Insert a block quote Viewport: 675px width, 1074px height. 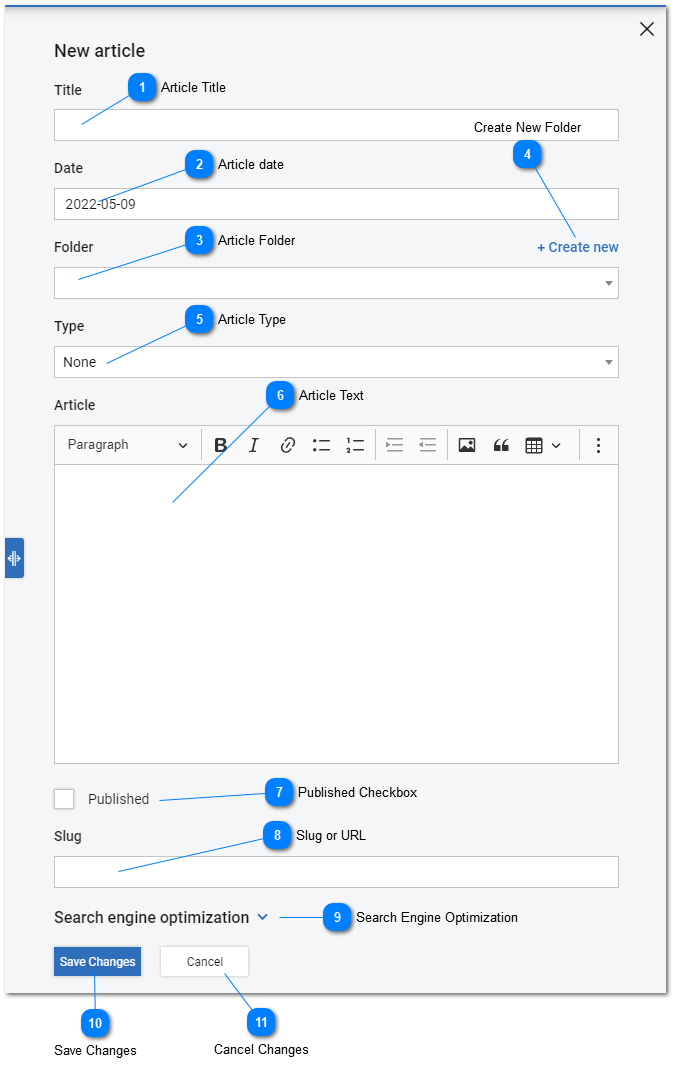click(x=501, y=445)
